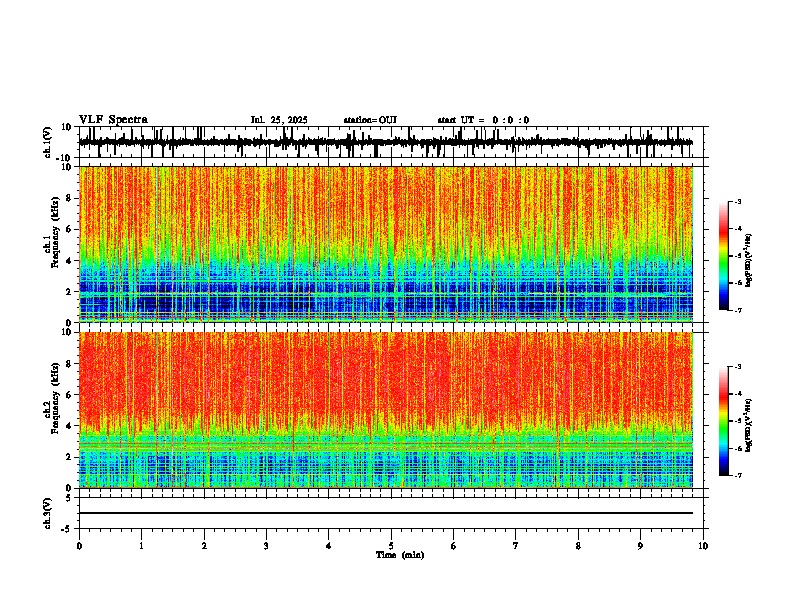This screenshot has width=792, height=612.
Task: Click the "6" kHz tick on ch.1 spectrogram axis
Action: [69, 230]
